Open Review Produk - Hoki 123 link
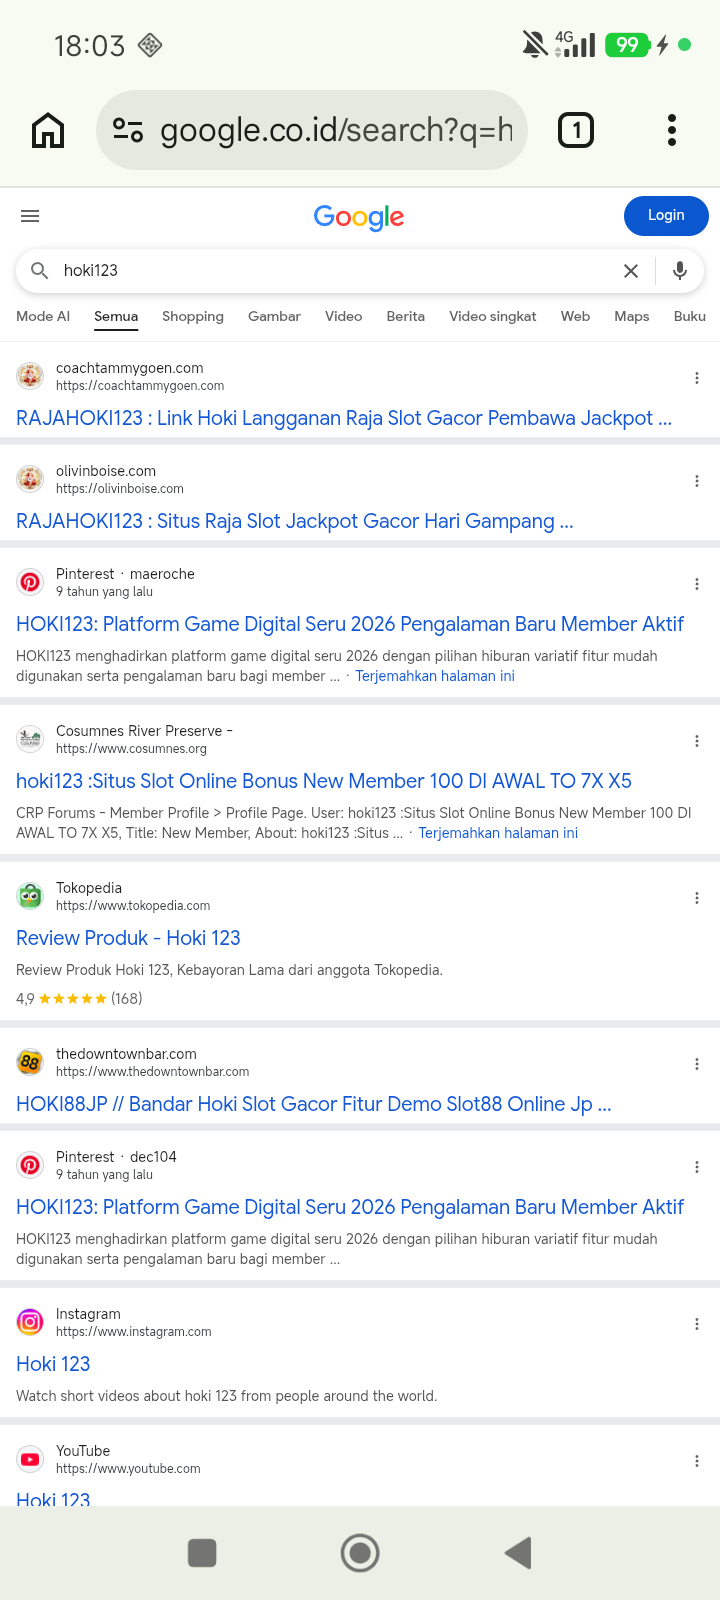 [x=128, y=938]
